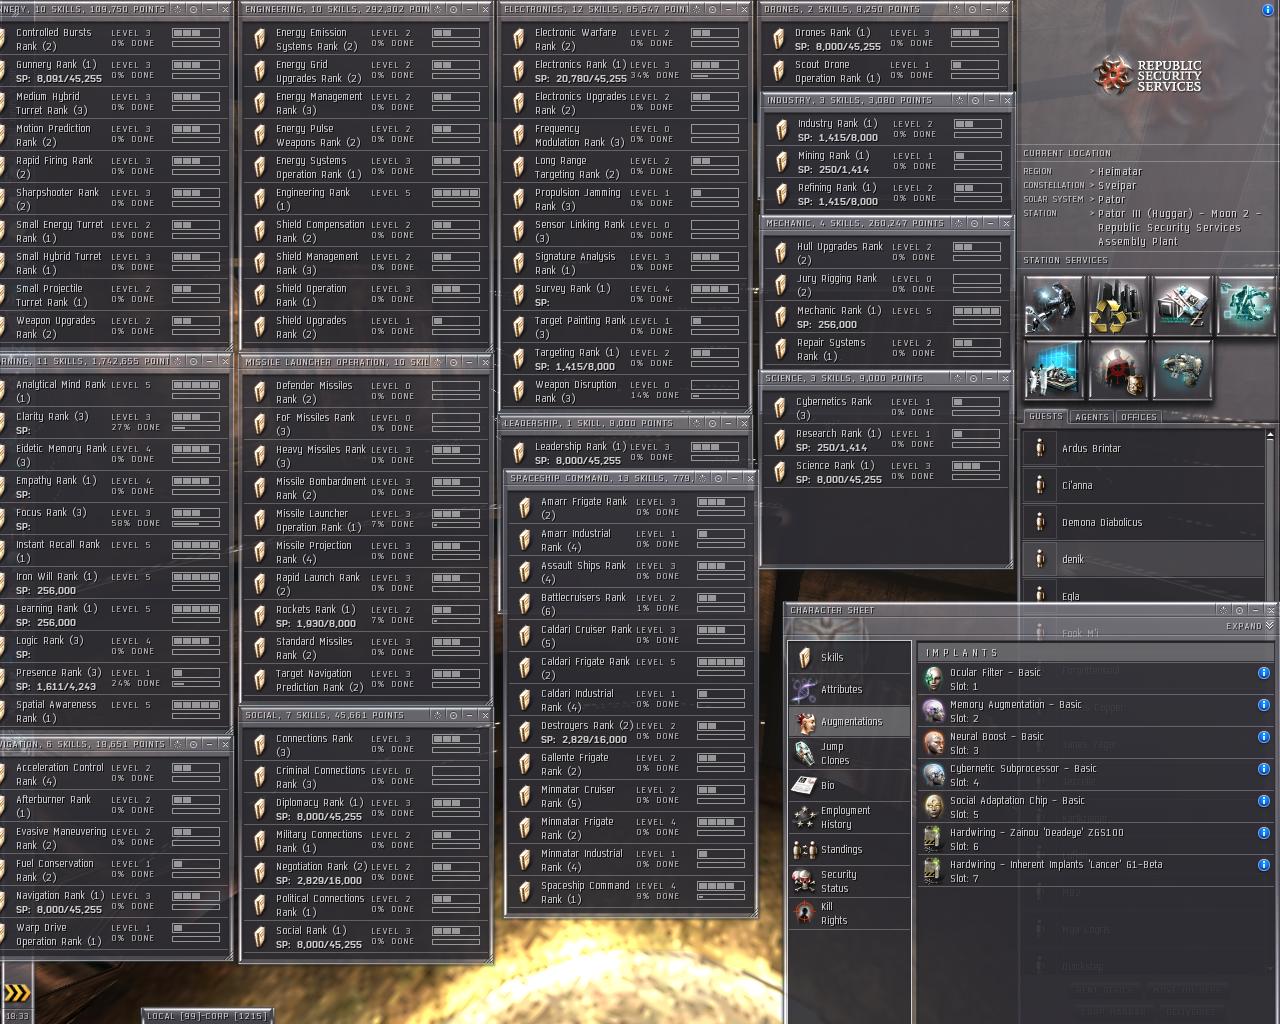Screen dimensions: 1280x1024
Task: Open the Jump Clones section
Action: coord(849,753)
